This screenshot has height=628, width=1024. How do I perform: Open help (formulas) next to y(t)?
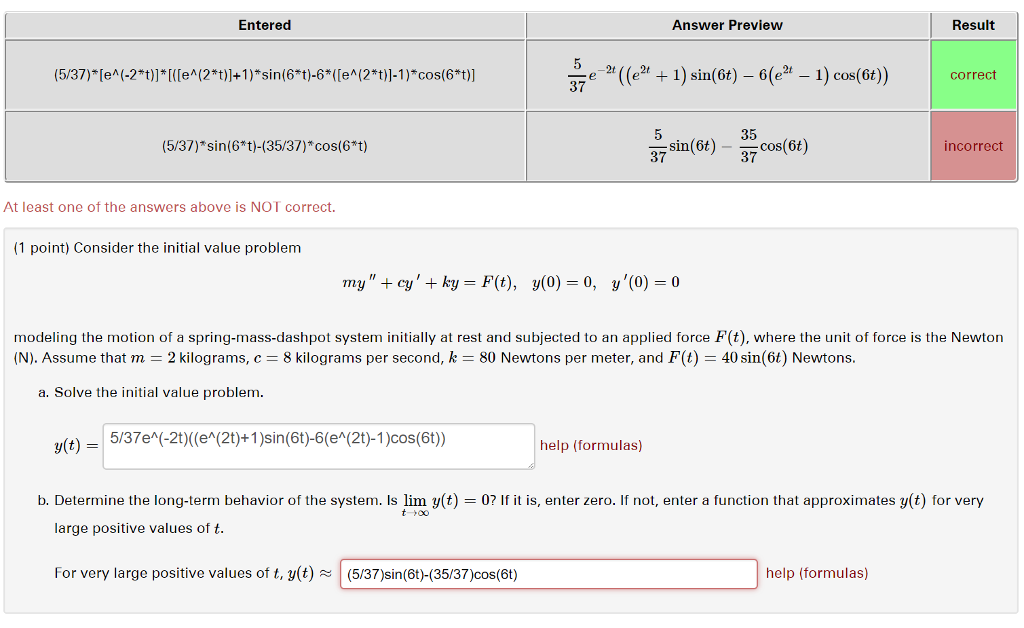click(590, 446)
